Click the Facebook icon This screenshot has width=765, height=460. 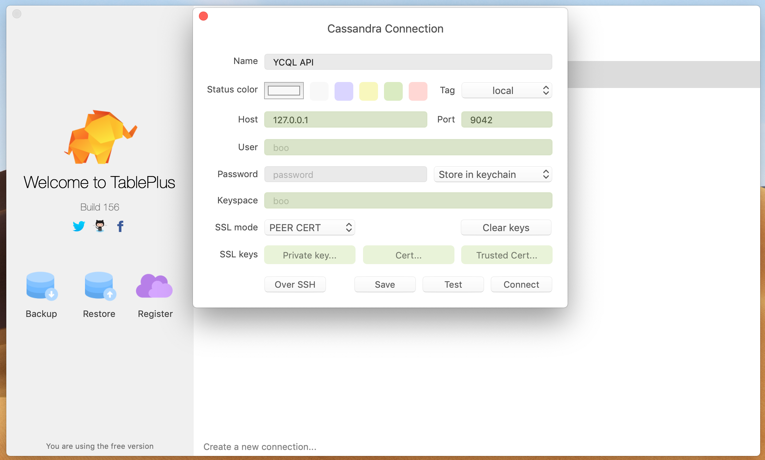(x=121, y=227)
